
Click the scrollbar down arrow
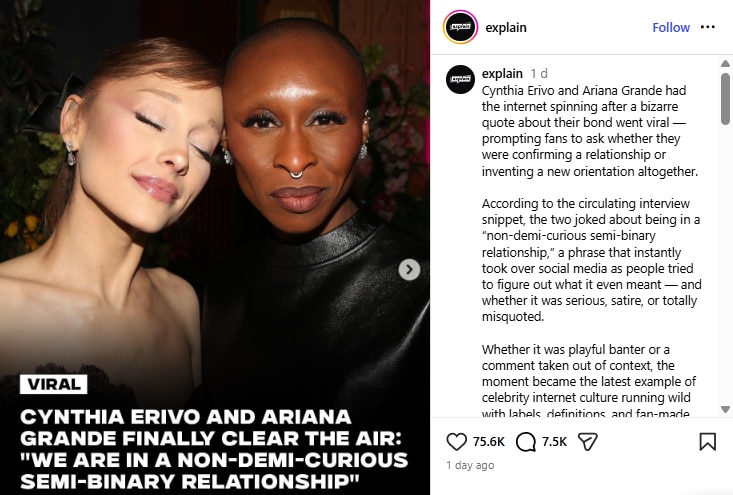(725, 409)
